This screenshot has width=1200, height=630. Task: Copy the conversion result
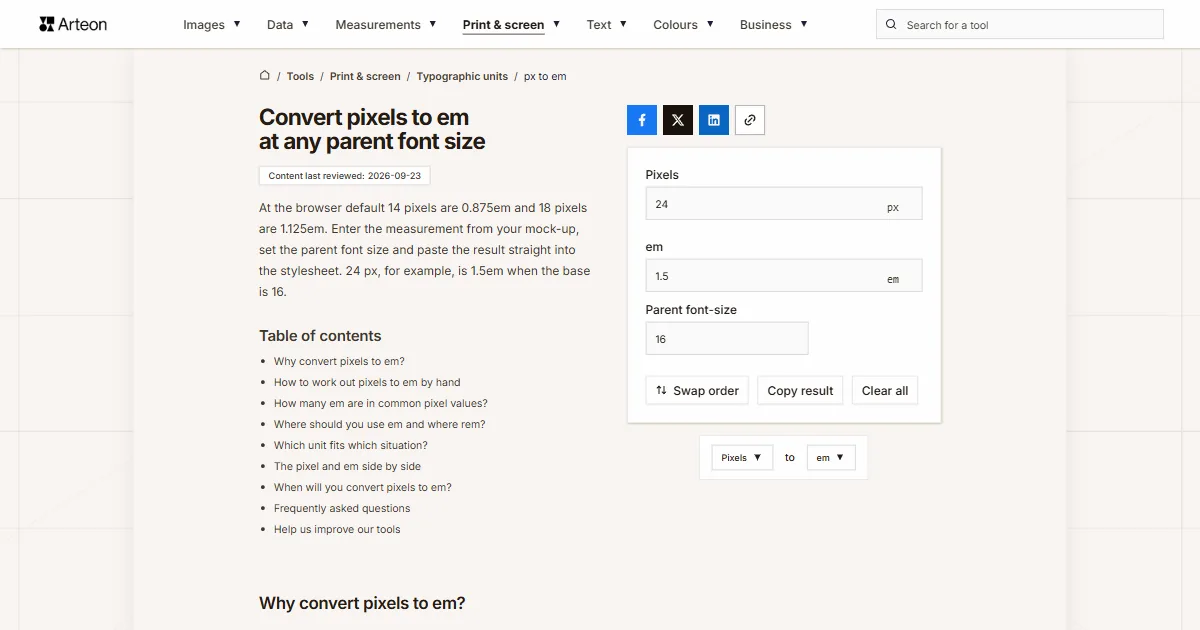coord(800,390)
